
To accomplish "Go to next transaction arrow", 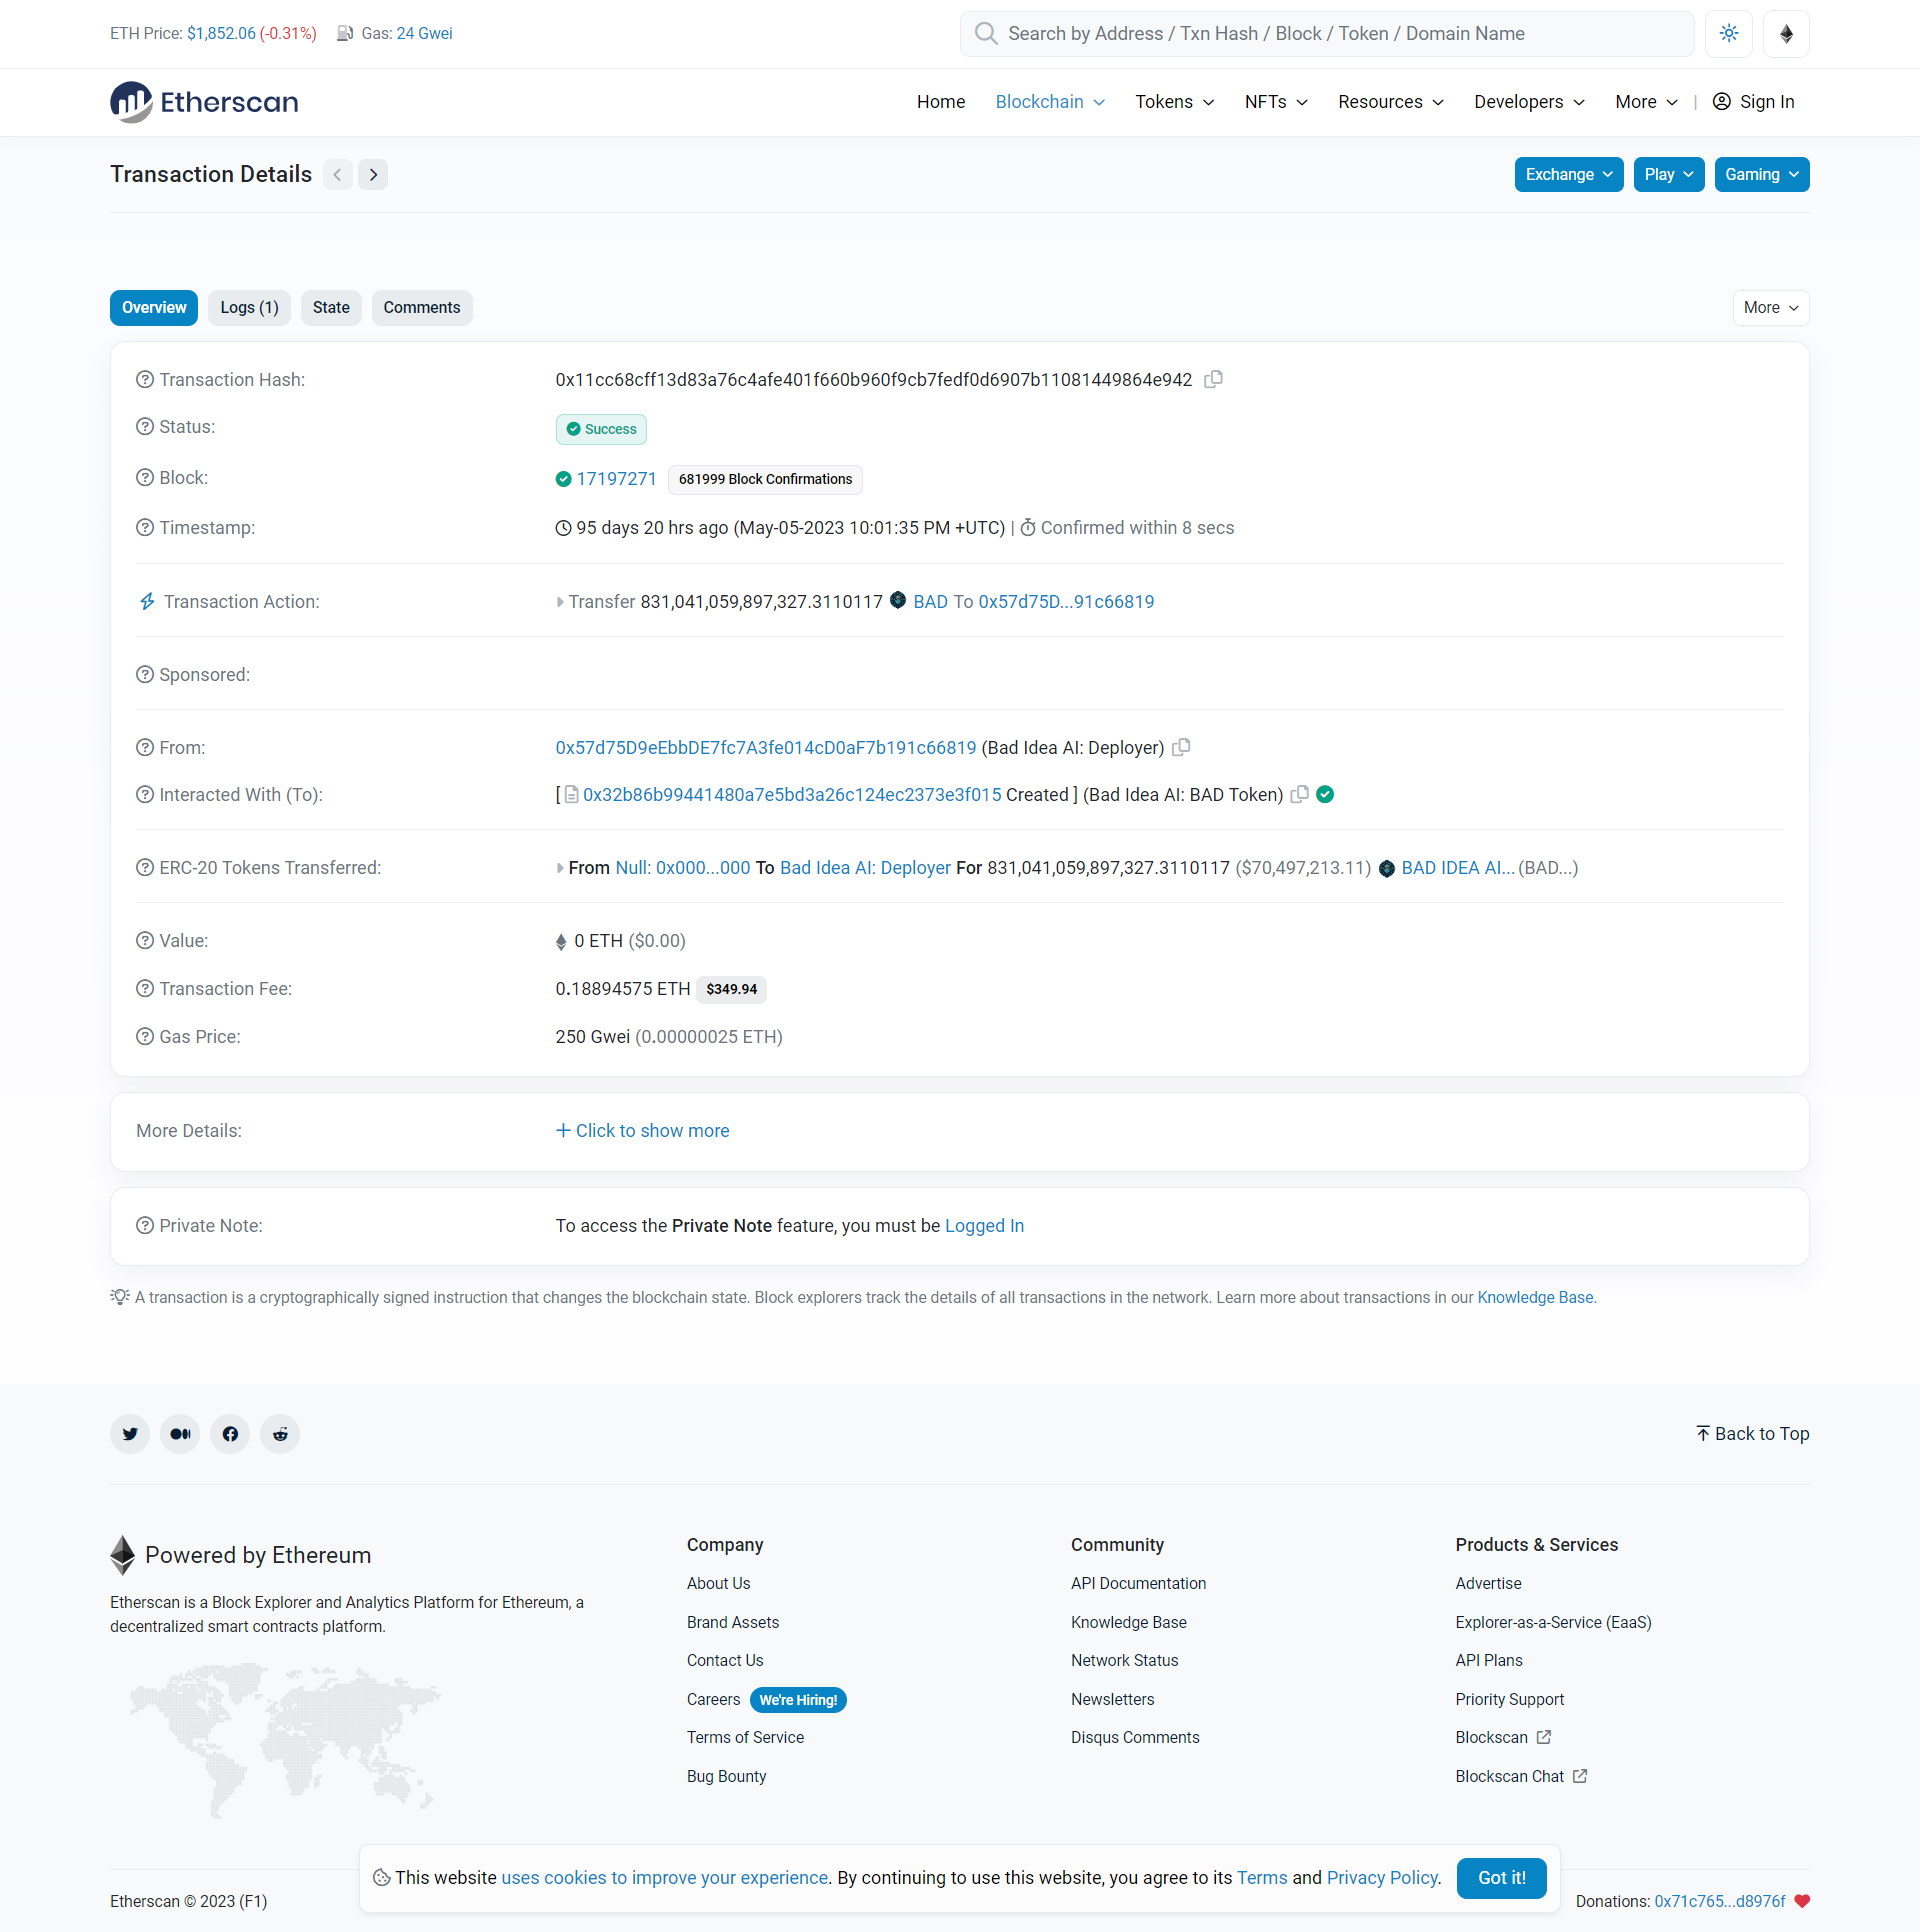I will click(x=373, y=175).
